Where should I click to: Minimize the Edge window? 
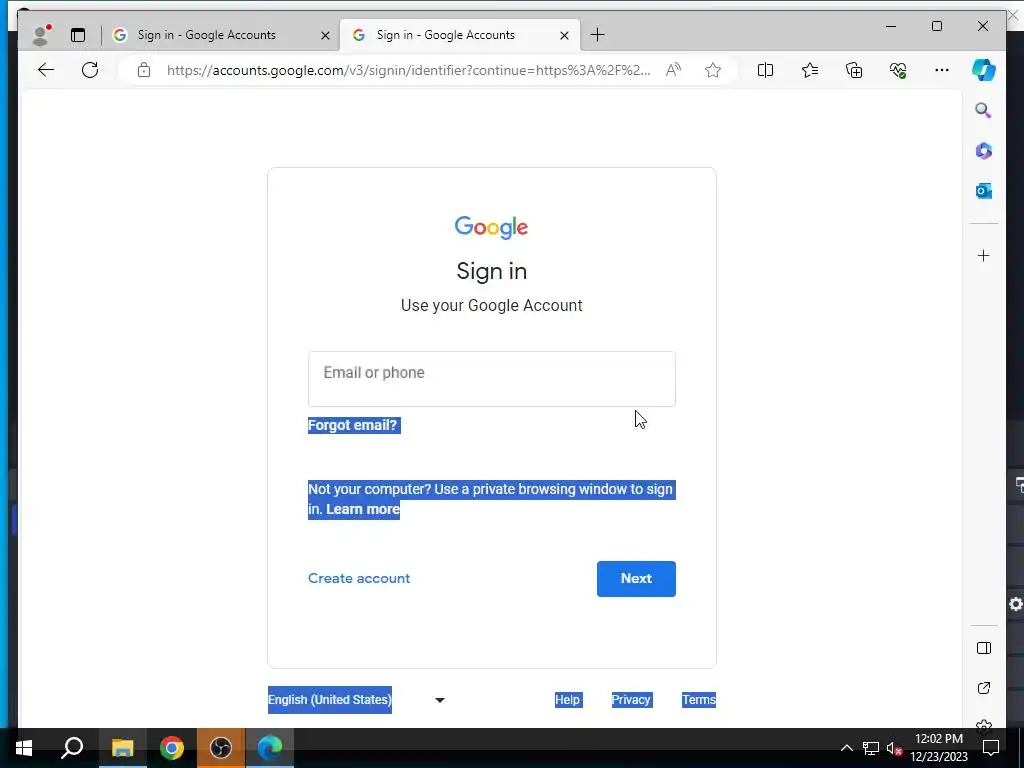pyautogui.click(x=891, y=26)
